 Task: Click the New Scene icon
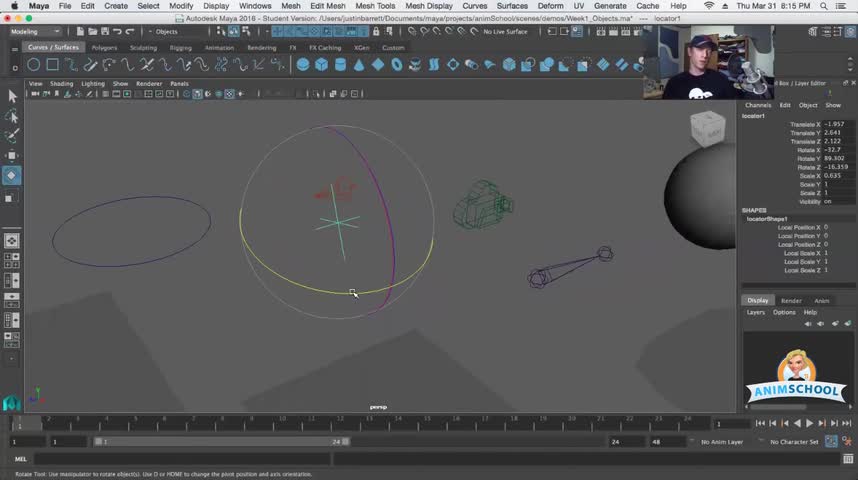pyautogui.click(x=80, y=32)
